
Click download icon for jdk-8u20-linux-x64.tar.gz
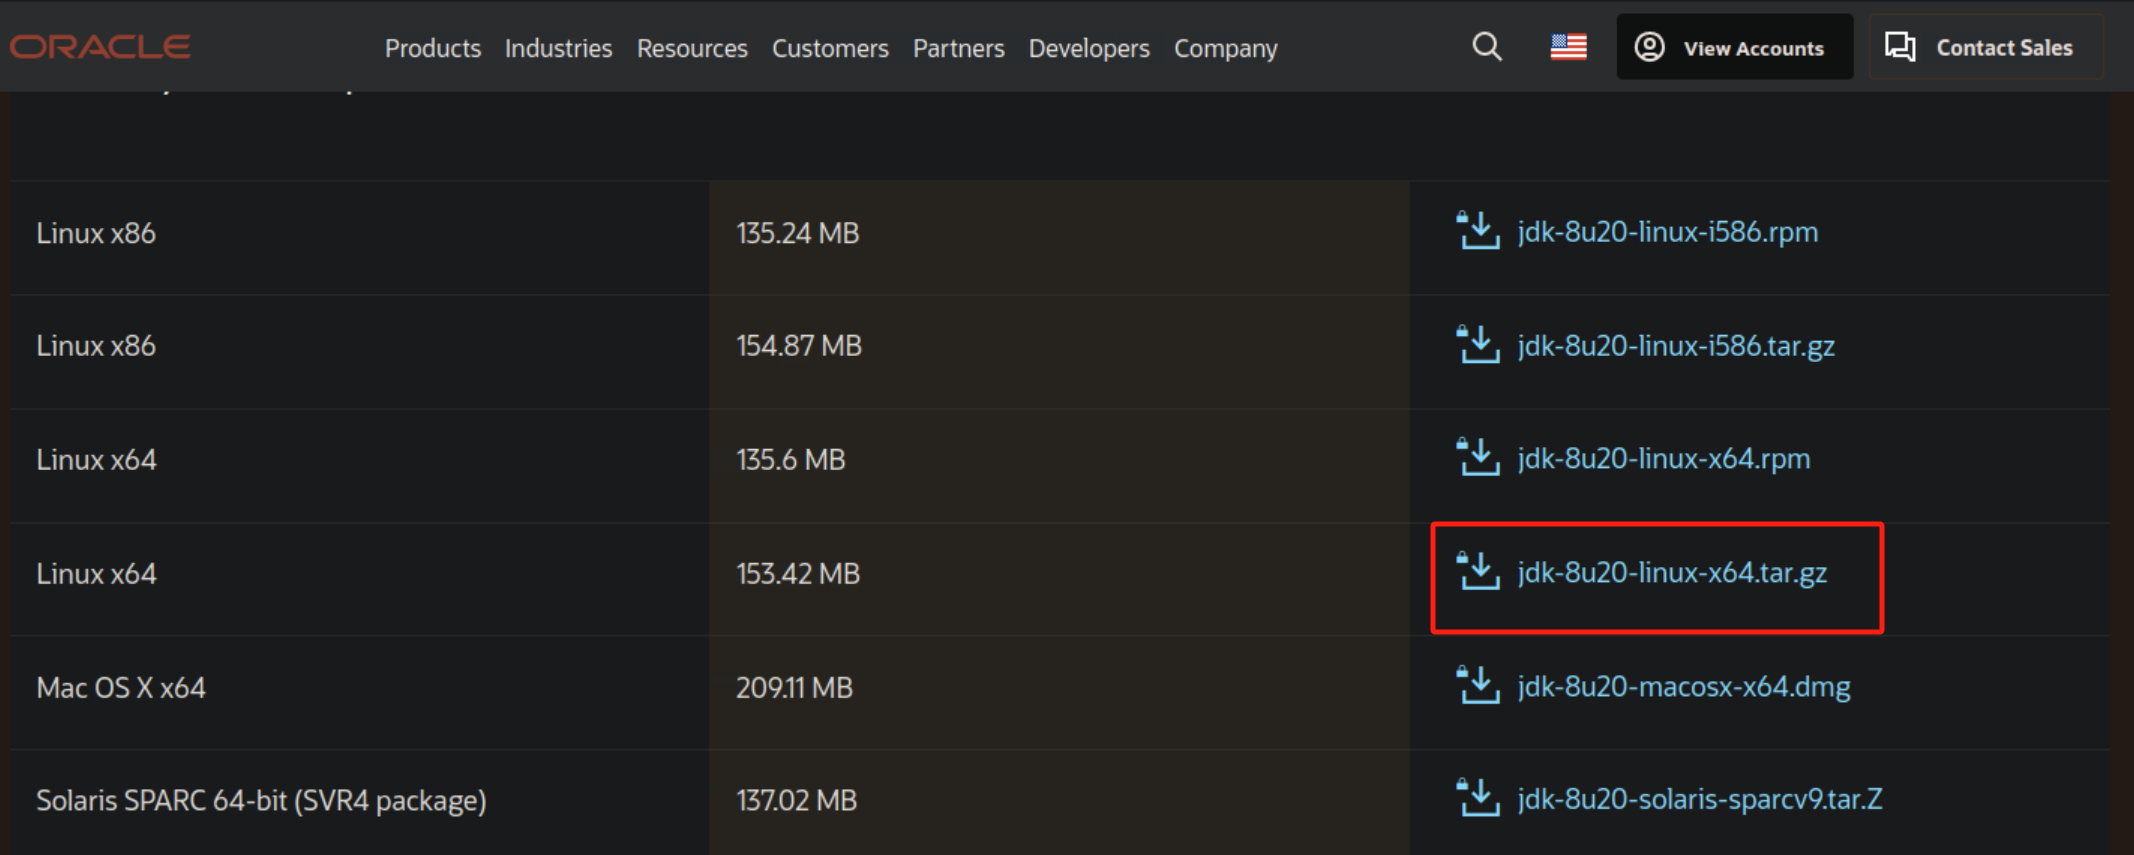[x=1477, y=572]
